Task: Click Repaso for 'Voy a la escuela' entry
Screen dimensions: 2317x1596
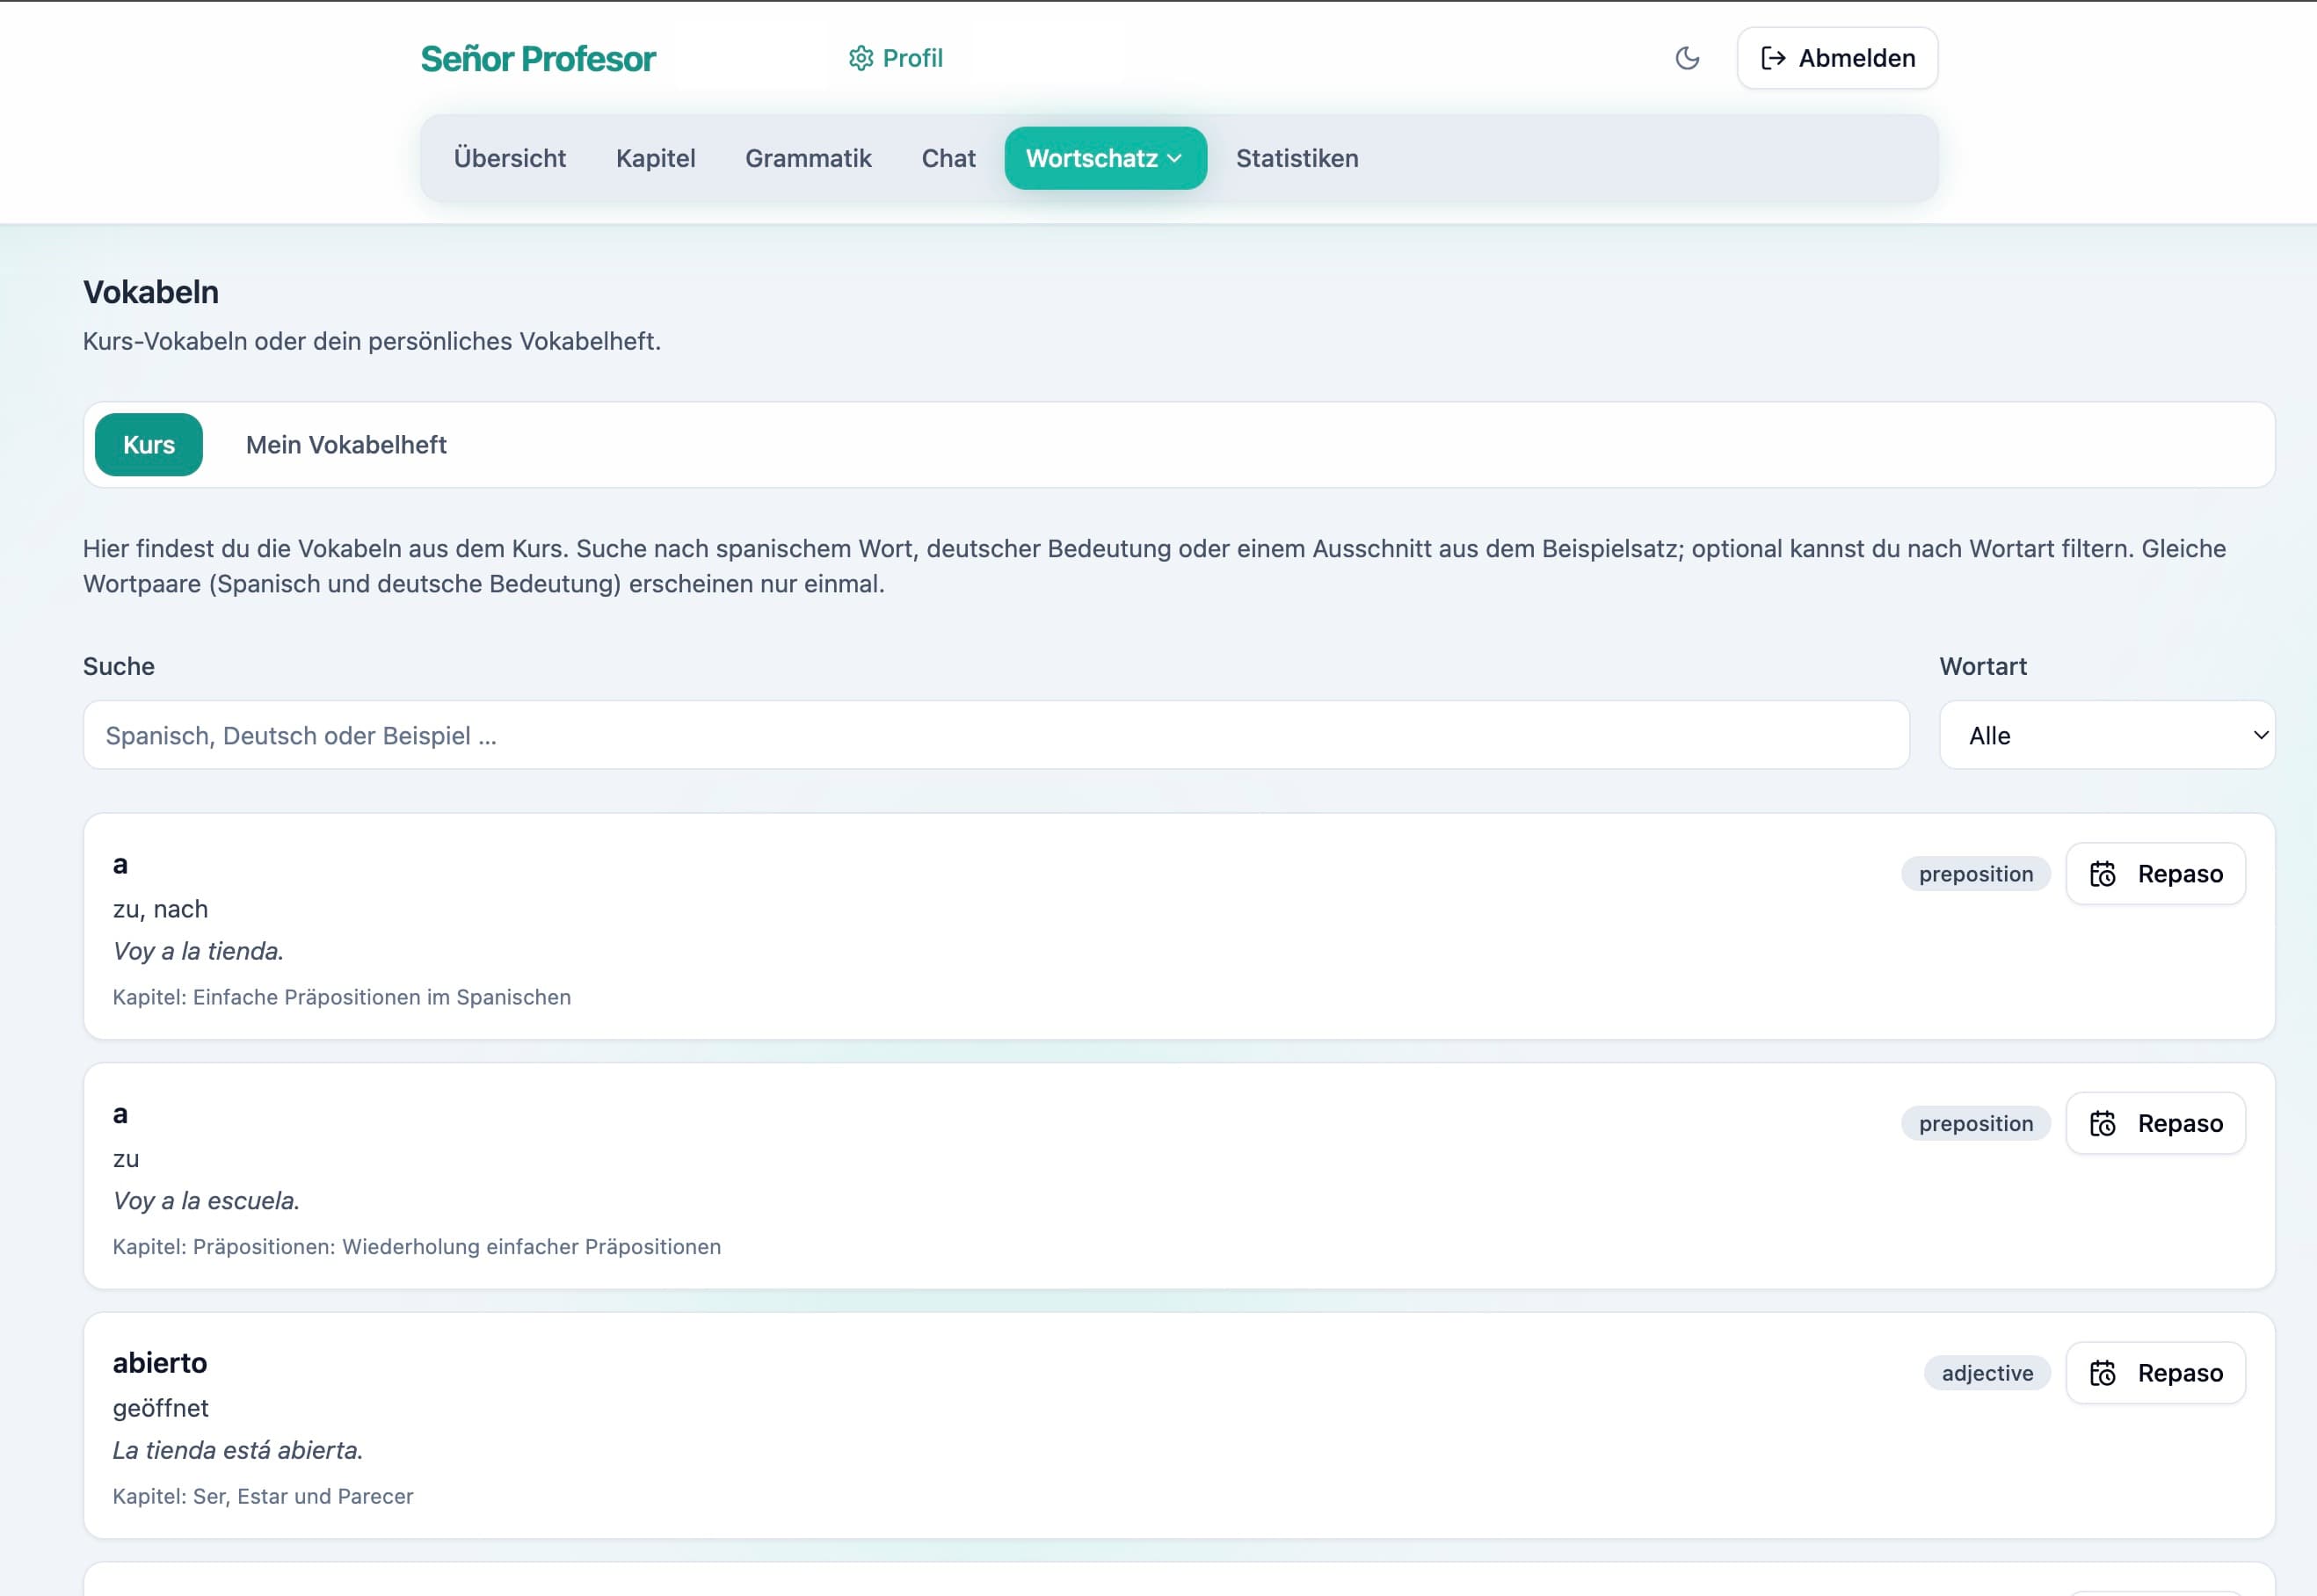Action: (x=2155, y=1123)
